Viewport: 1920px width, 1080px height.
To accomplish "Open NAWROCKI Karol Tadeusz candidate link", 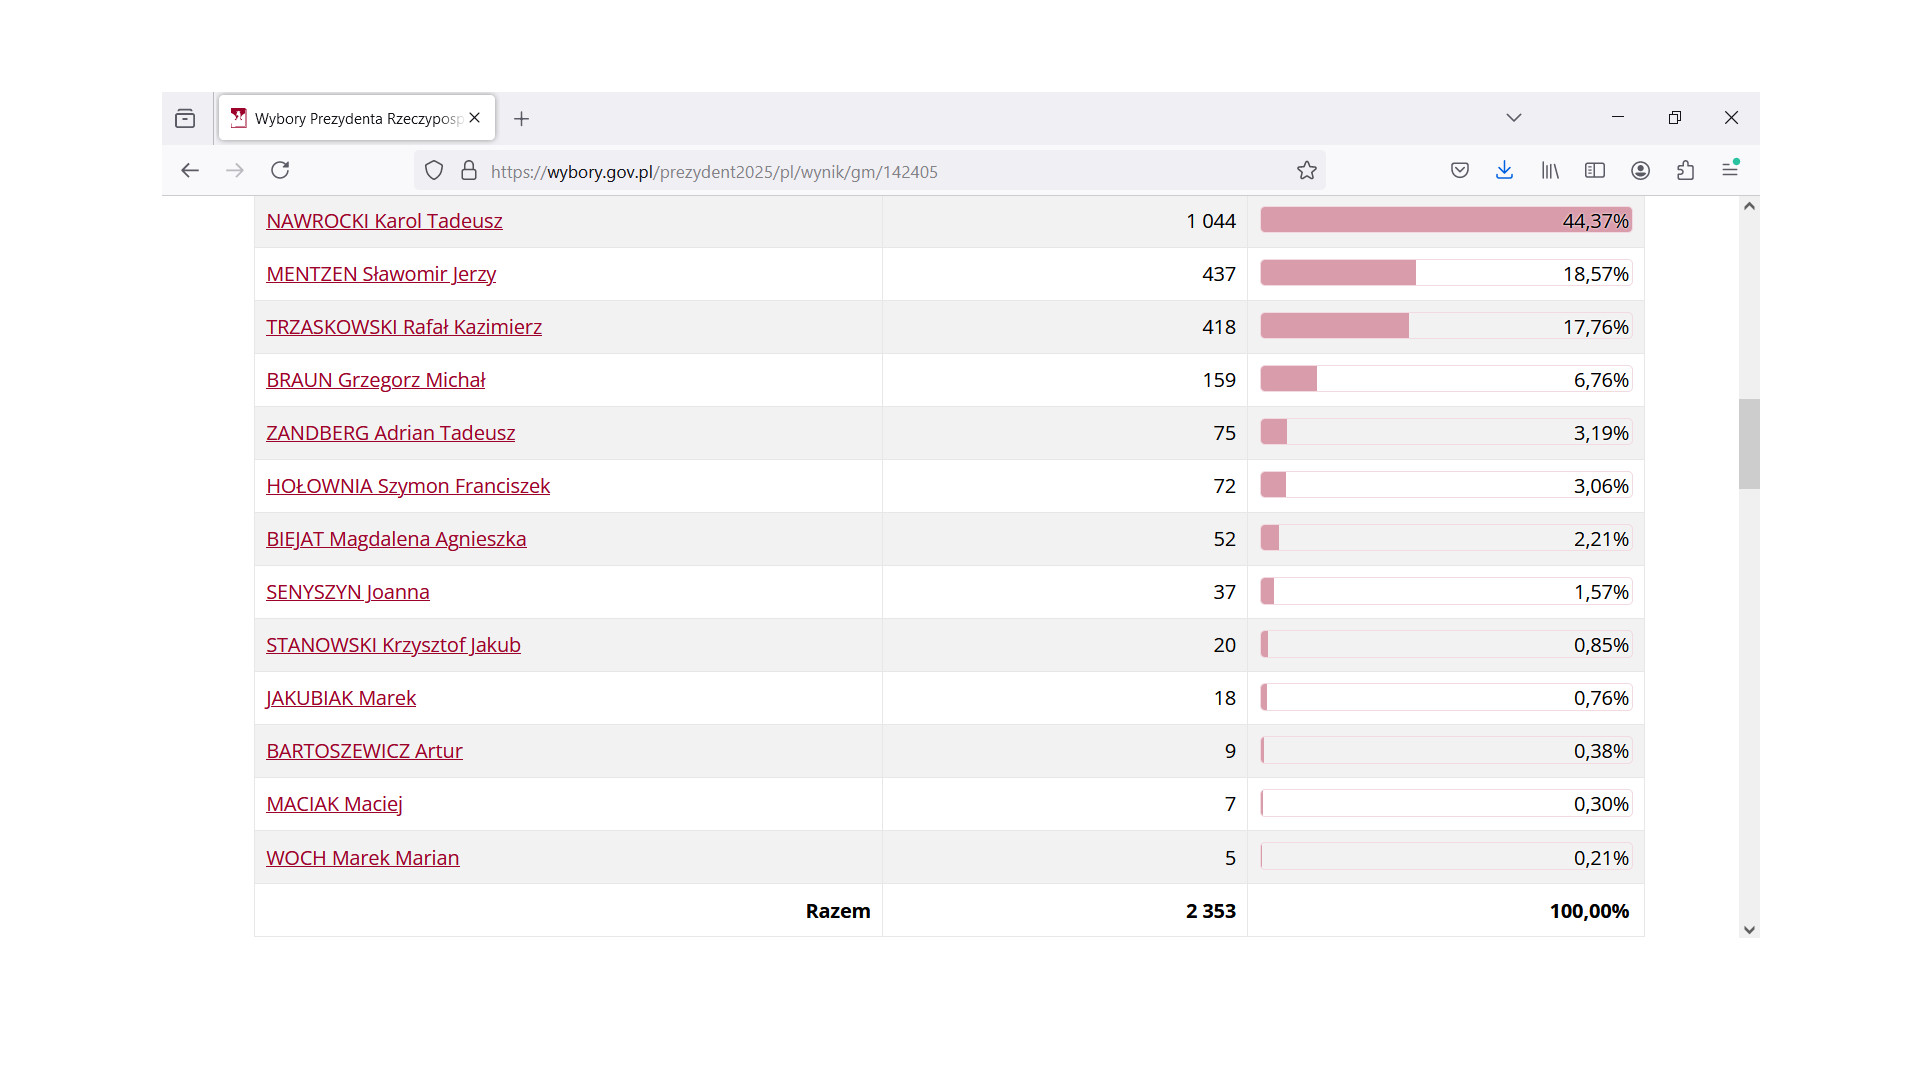I will [x=384, y=221].
